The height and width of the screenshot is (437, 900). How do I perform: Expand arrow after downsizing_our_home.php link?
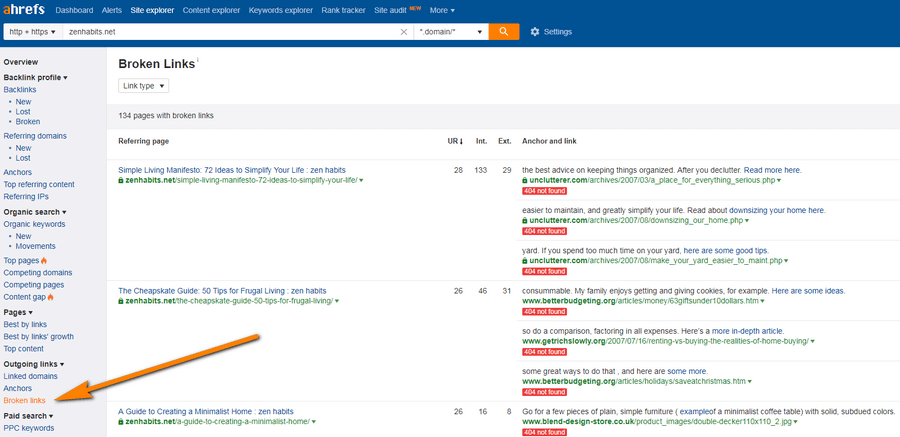click(x=747, y=221)
